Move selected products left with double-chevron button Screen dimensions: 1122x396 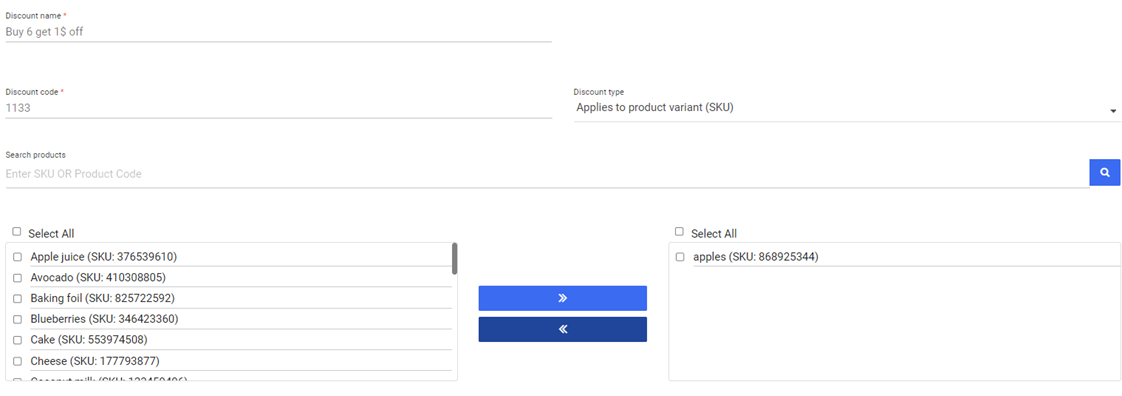tap(562, 329)
